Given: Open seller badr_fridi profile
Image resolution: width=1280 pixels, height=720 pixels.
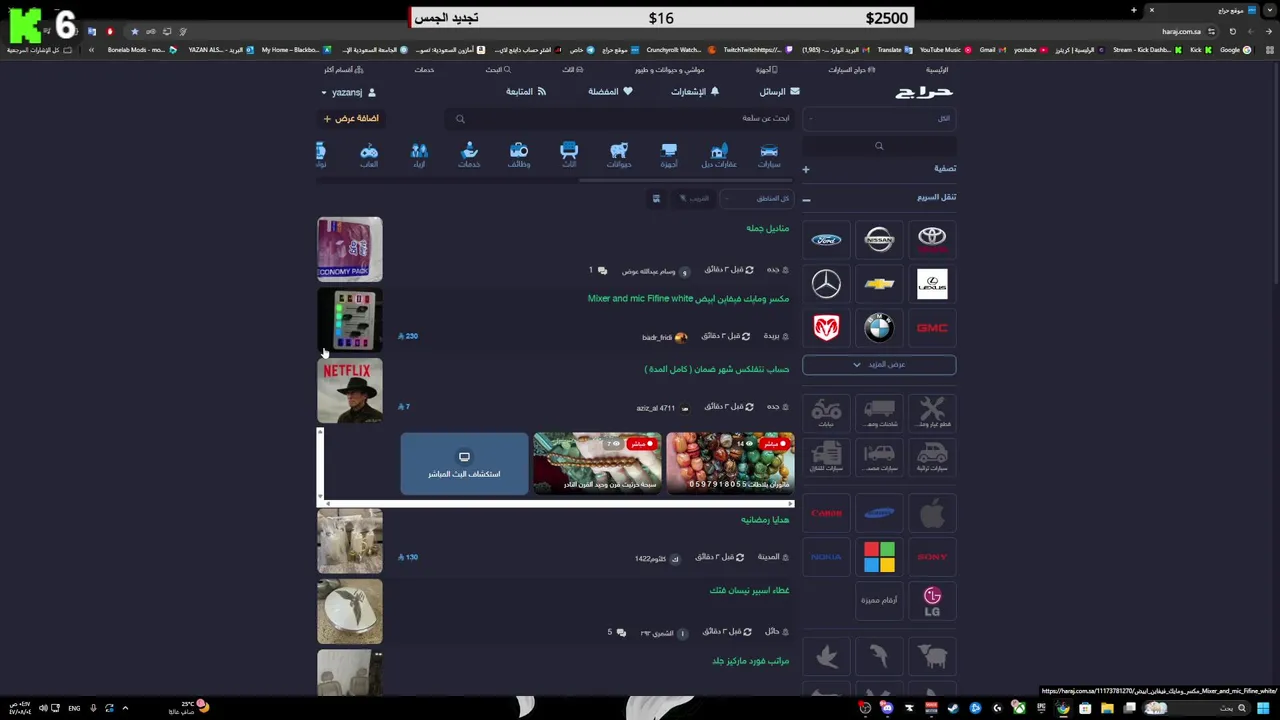Looking at the screenshot, I should point(664,337).
